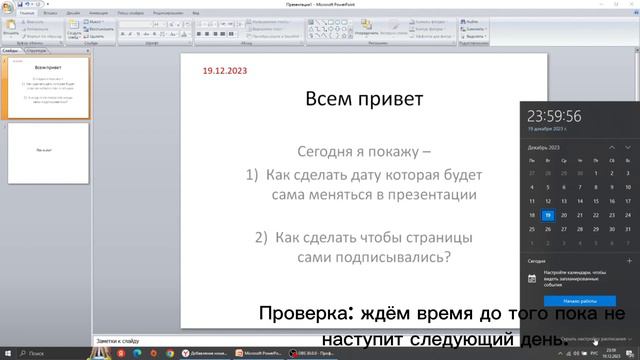Expand the Font group dialog launcher
Screen dimensions: 640x360
coord(189,43)
